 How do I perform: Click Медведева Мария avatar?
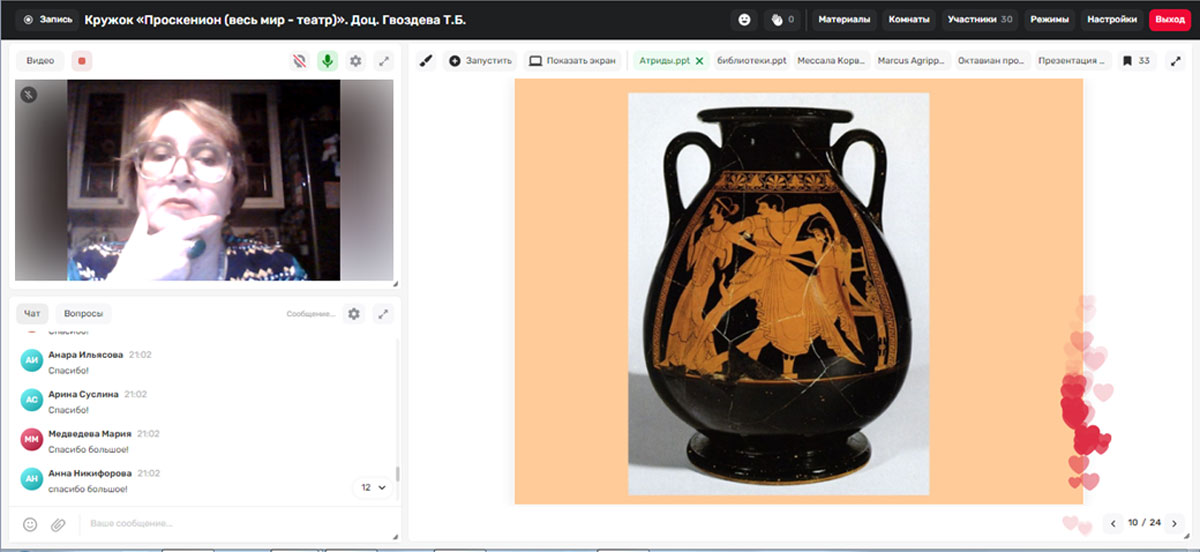[x=32, y=440]
